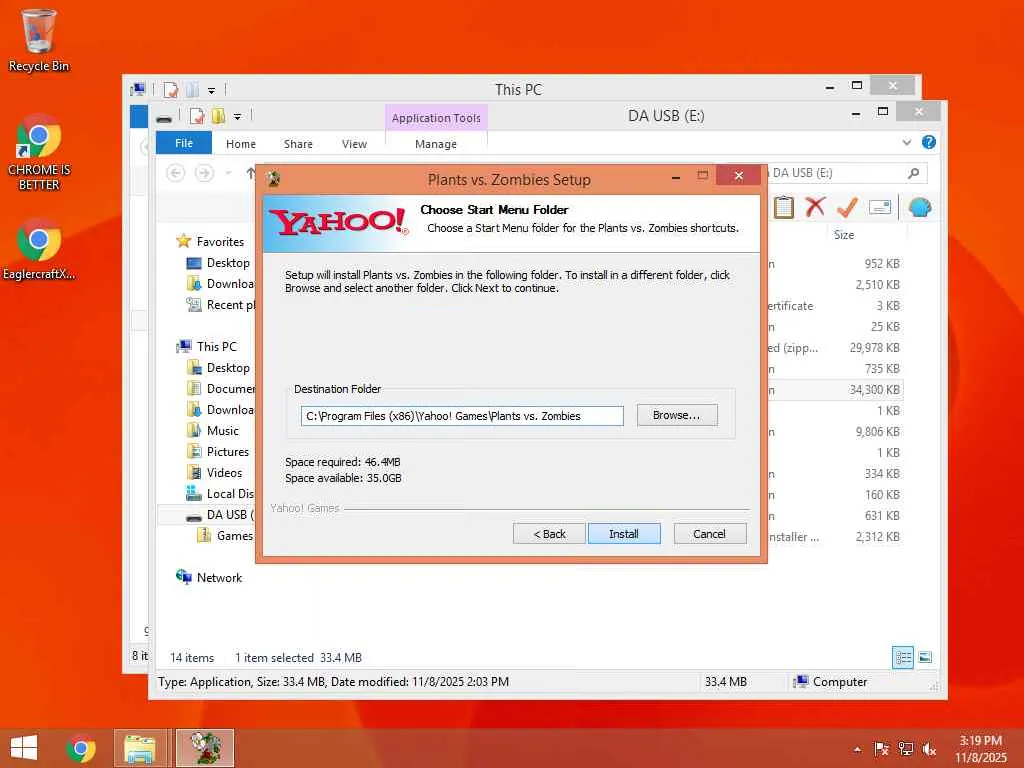Switch to the Share ribbon tab
This screenshot has height=768, width=1024.
pyautogui.click(x=298, y=144)
